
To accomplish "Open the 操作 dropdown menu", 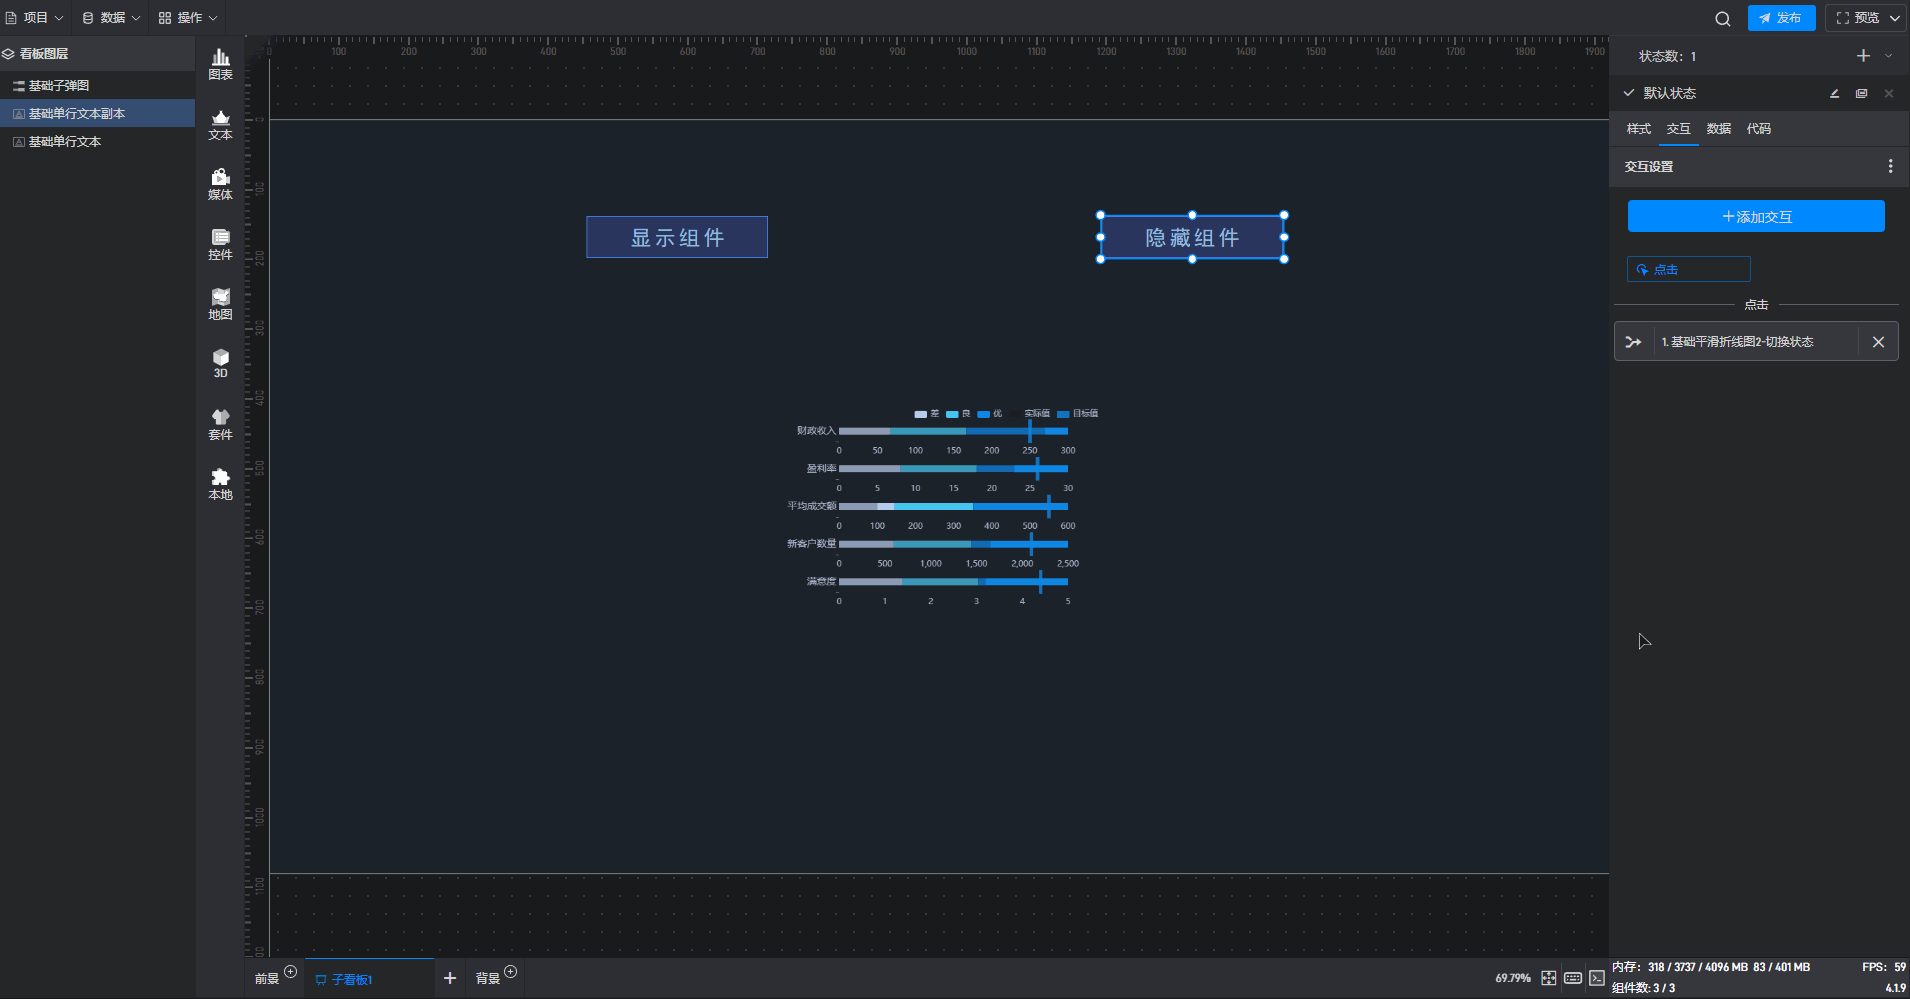I will pyautogui.click(x=188, y=18).
